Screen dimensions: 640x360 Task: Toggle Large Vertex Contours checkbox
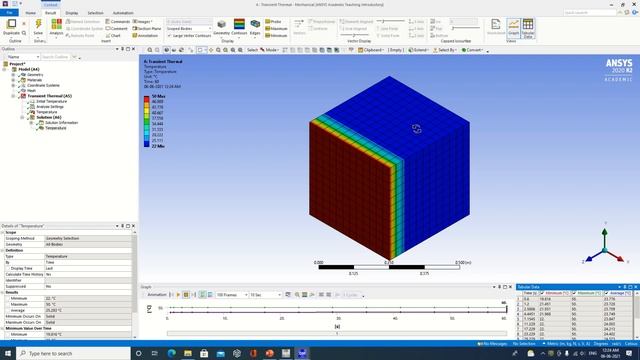169,36
